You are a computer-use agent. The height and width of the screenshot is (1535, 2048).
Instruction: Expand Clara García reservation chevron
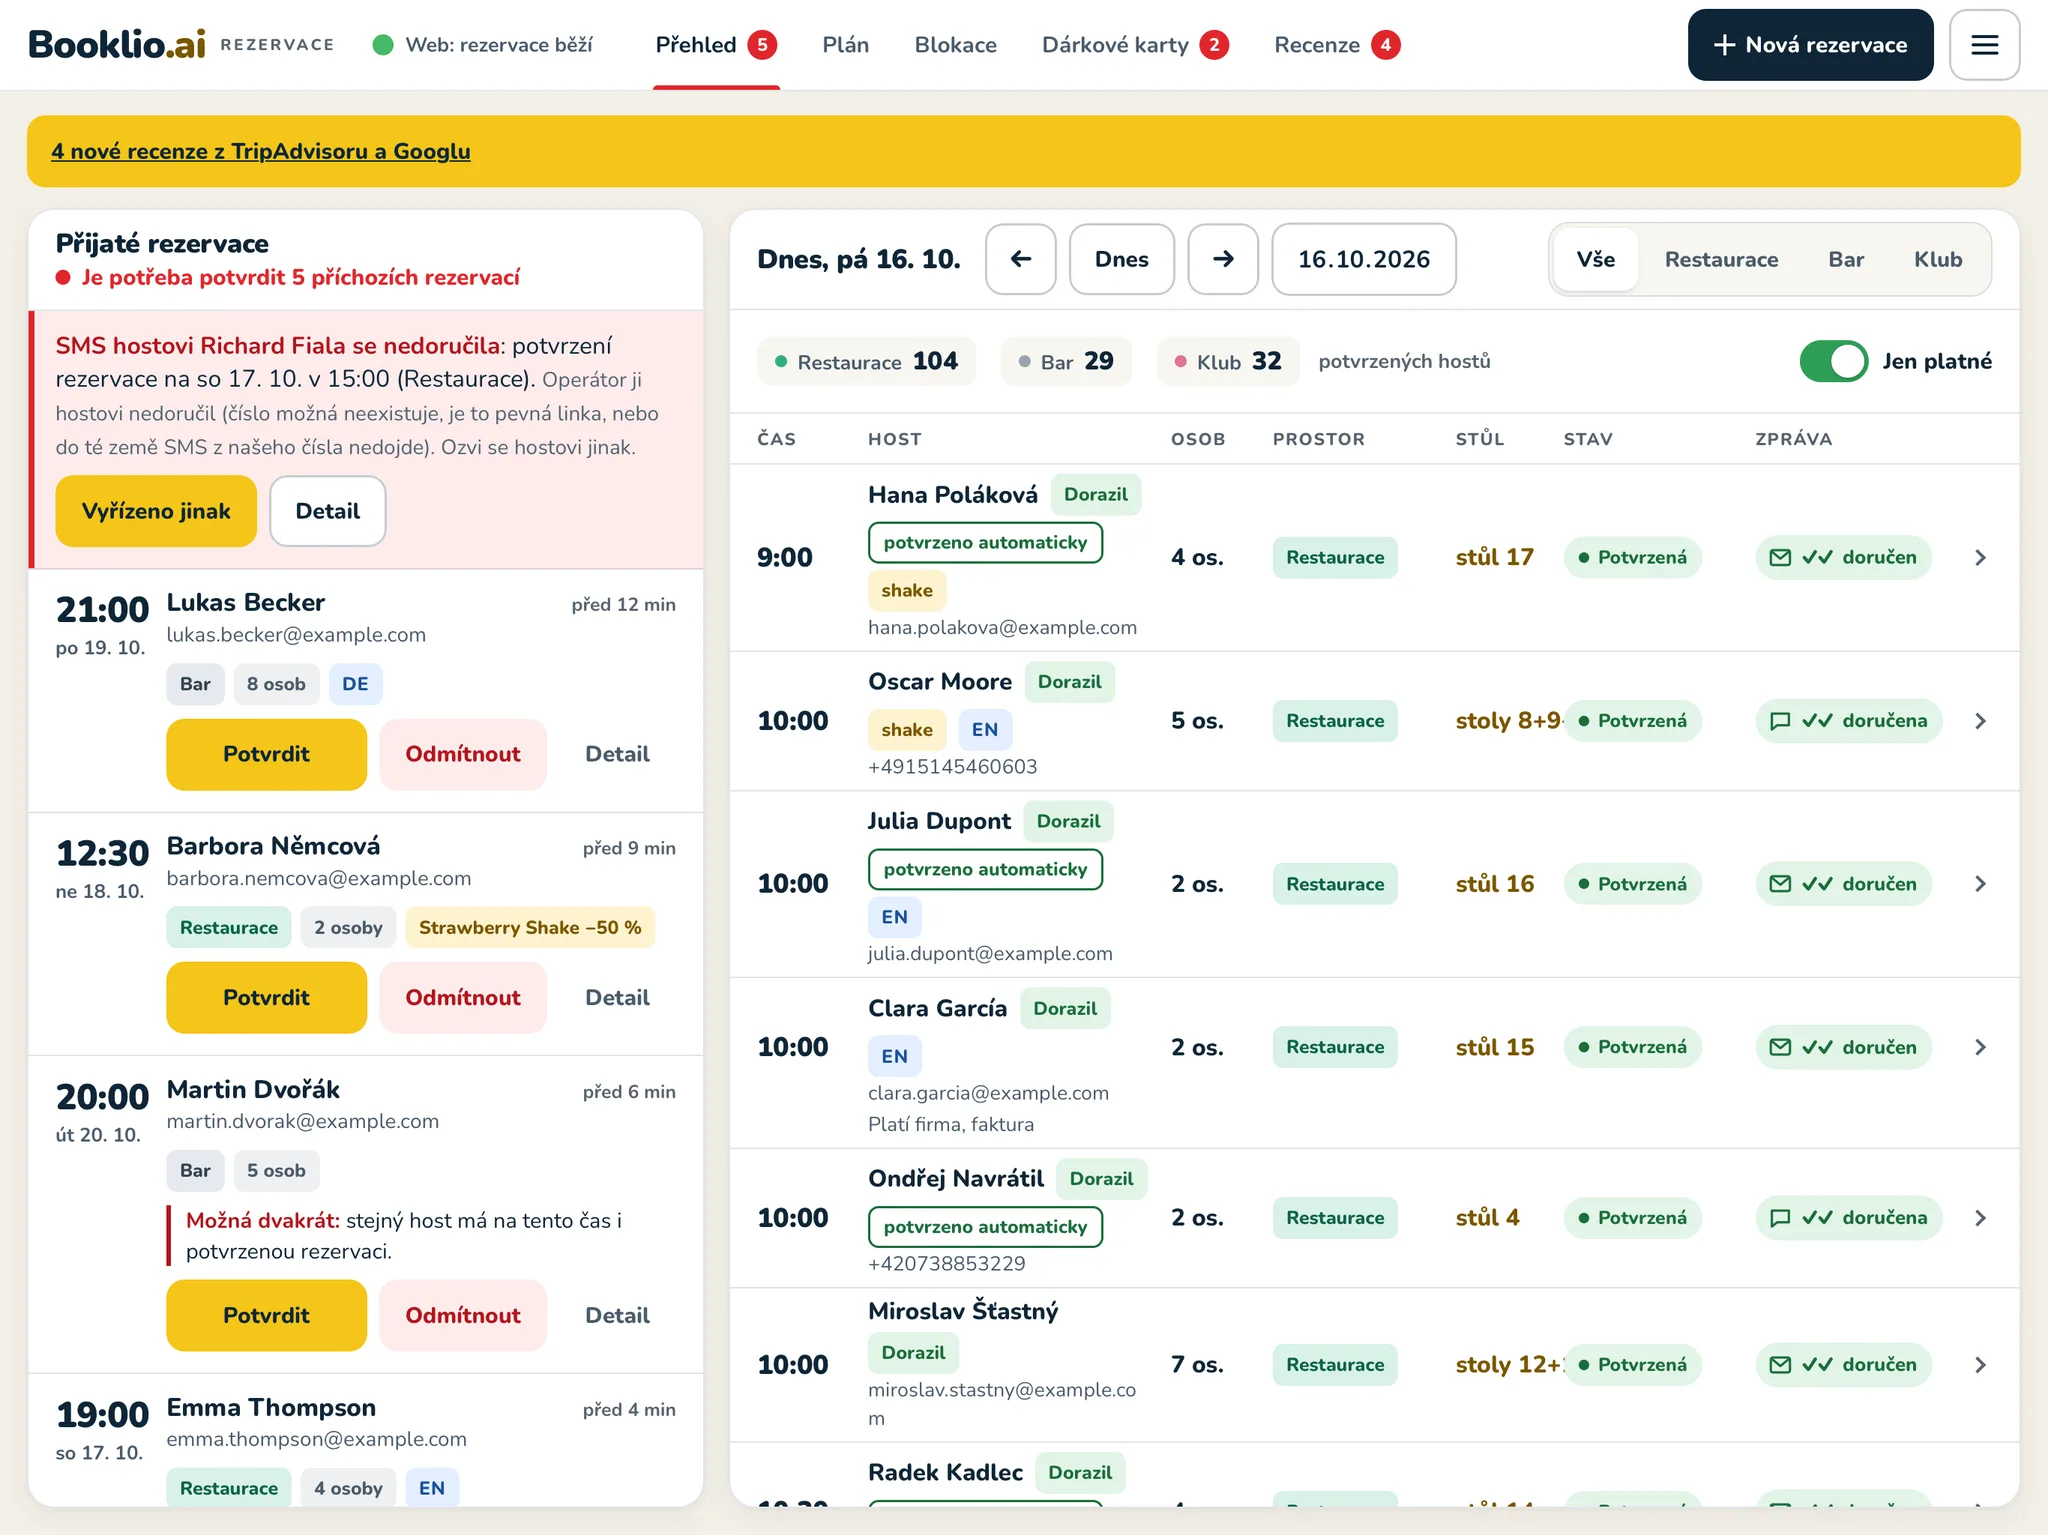[1980, 1047]
